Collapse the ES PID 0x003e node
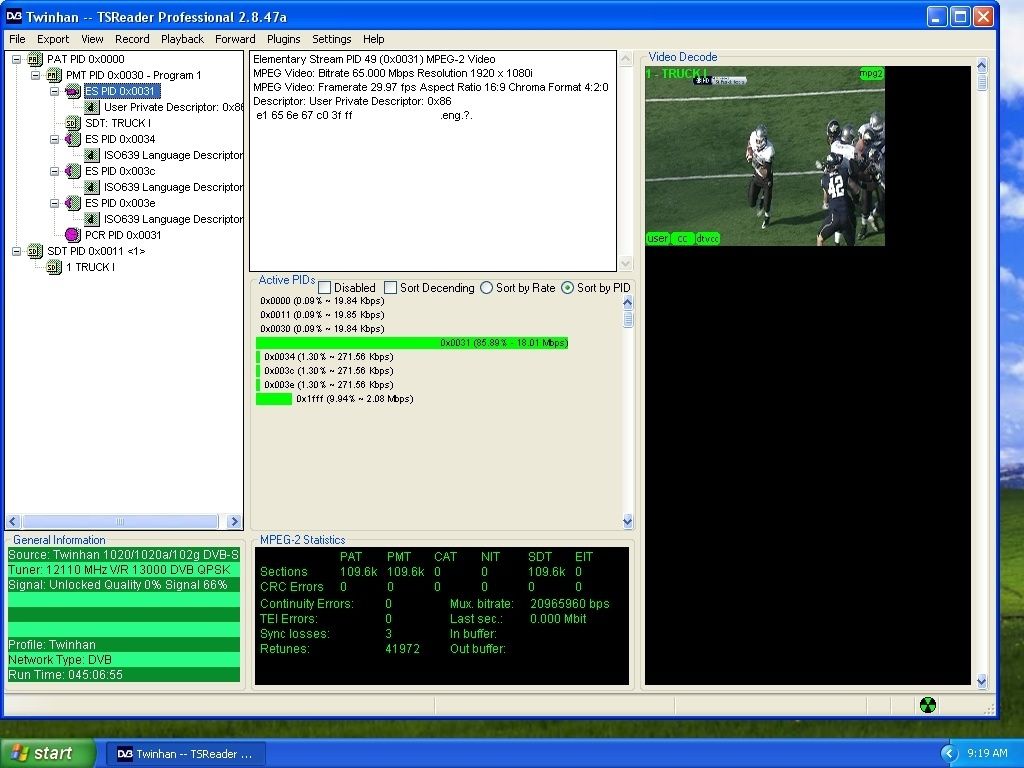The height and width of the screenshot is (768, 1024). [55, 203]
